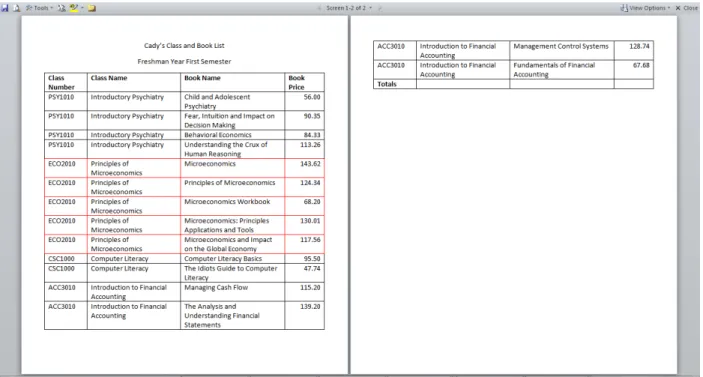Image resolution: width=703 pixels, height=377 pixels.
Task: Click Child and Adolescent Psychiatry book cell
Action: [x=232, y=101]
